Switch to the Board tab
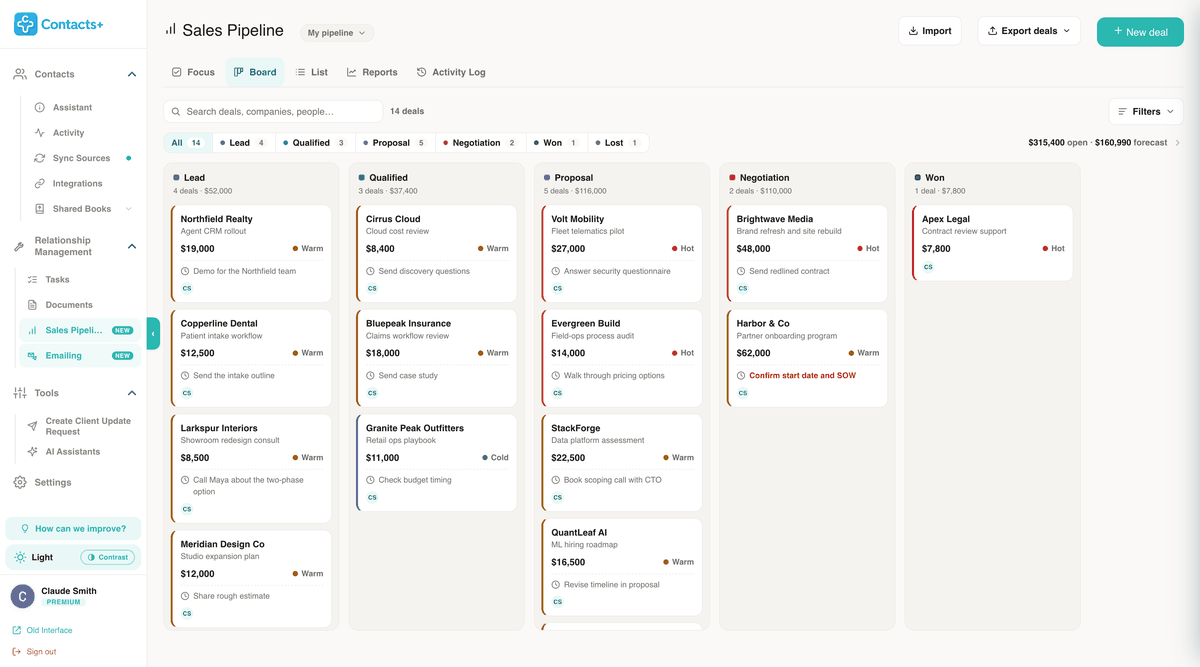Viewport: 1200px width, 667px height. coord(255,72)
